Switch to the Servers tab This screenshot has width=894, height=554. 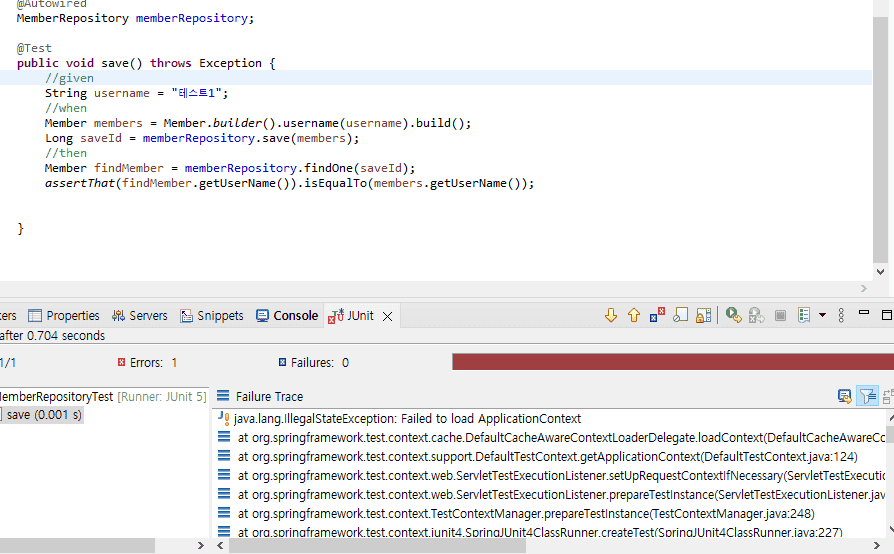140,316
